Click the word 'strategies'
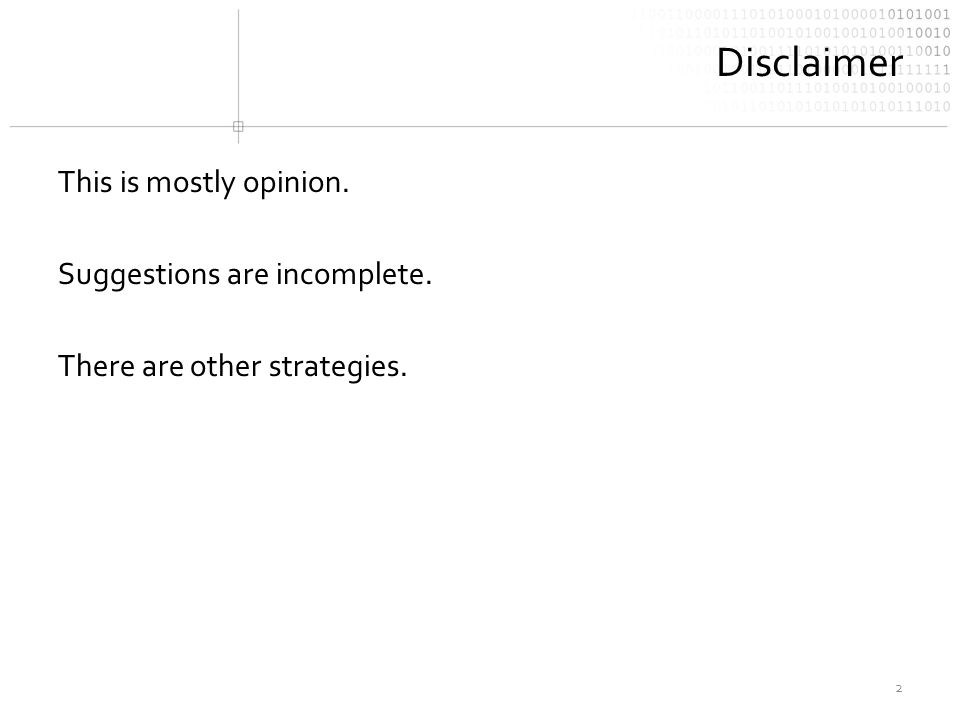The image size is (960, 720). tap(334, 367)
